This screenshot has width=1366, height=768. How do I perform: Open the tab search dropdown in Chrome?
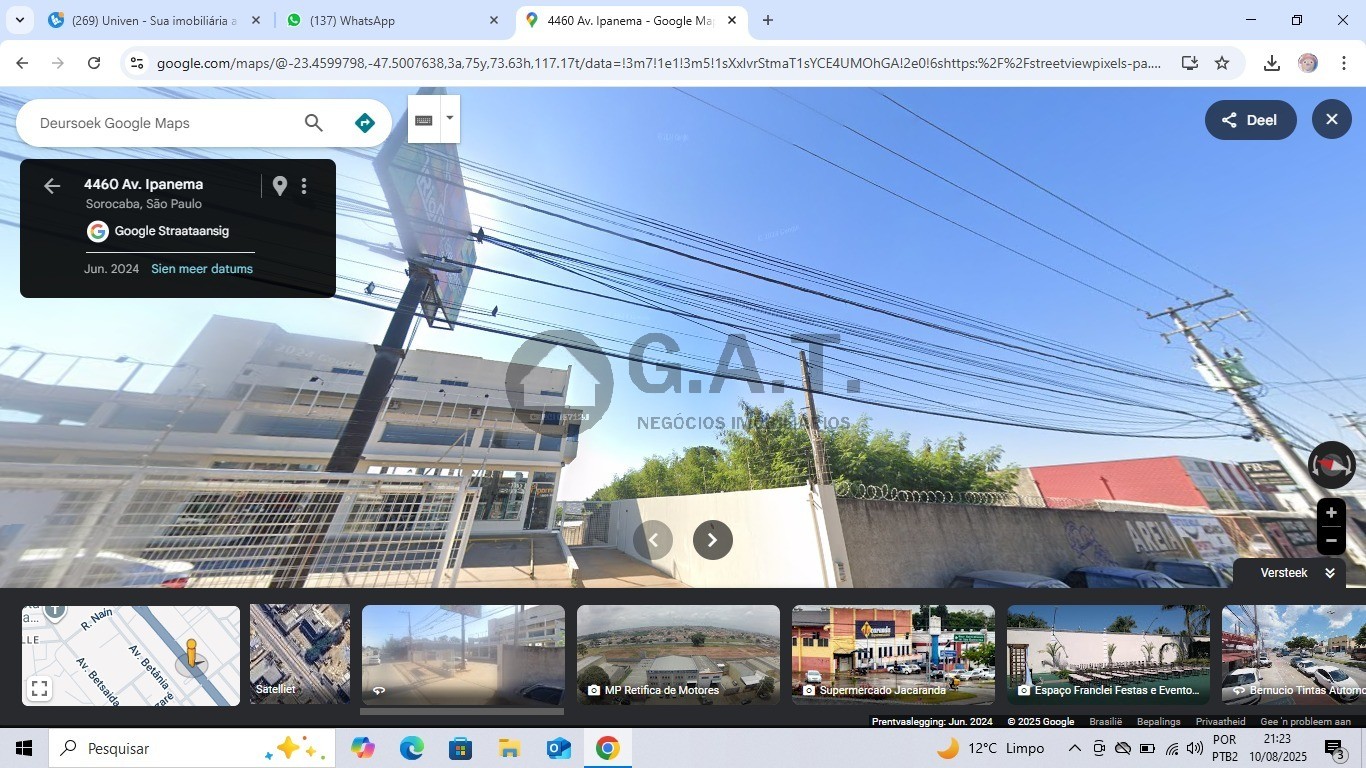(x=19, y=20)
